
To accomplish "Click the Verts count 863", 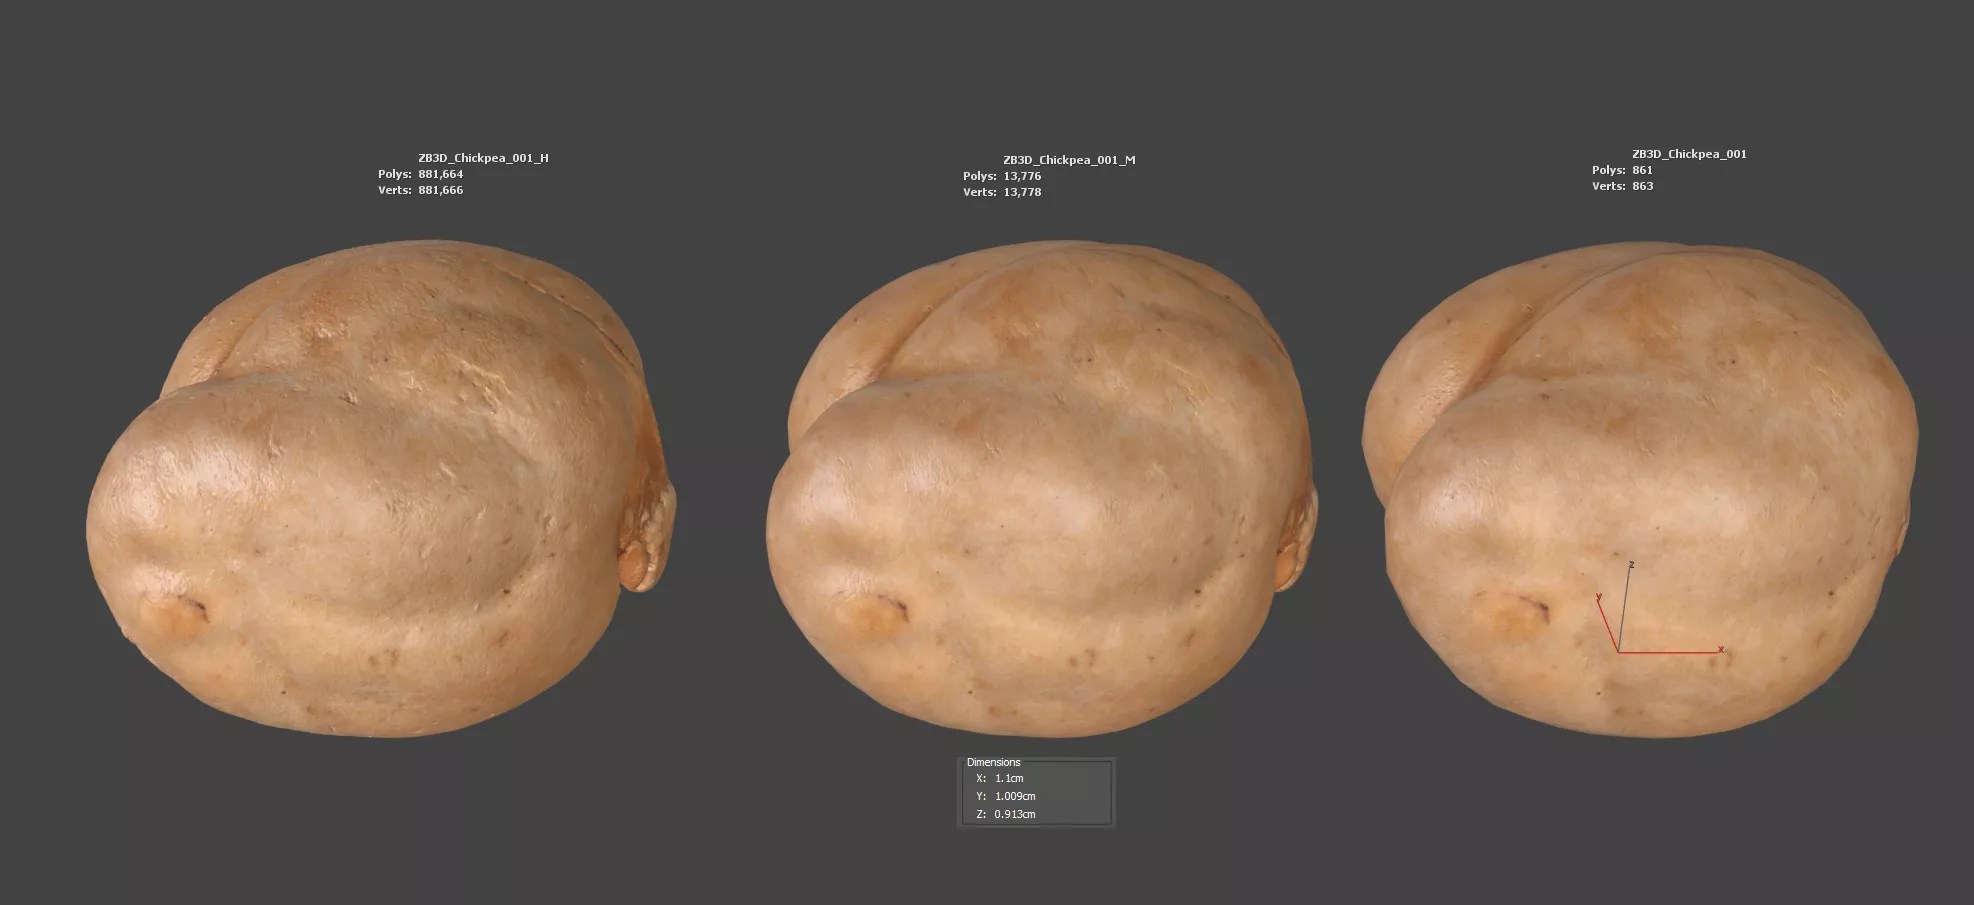I will 1642,186.
